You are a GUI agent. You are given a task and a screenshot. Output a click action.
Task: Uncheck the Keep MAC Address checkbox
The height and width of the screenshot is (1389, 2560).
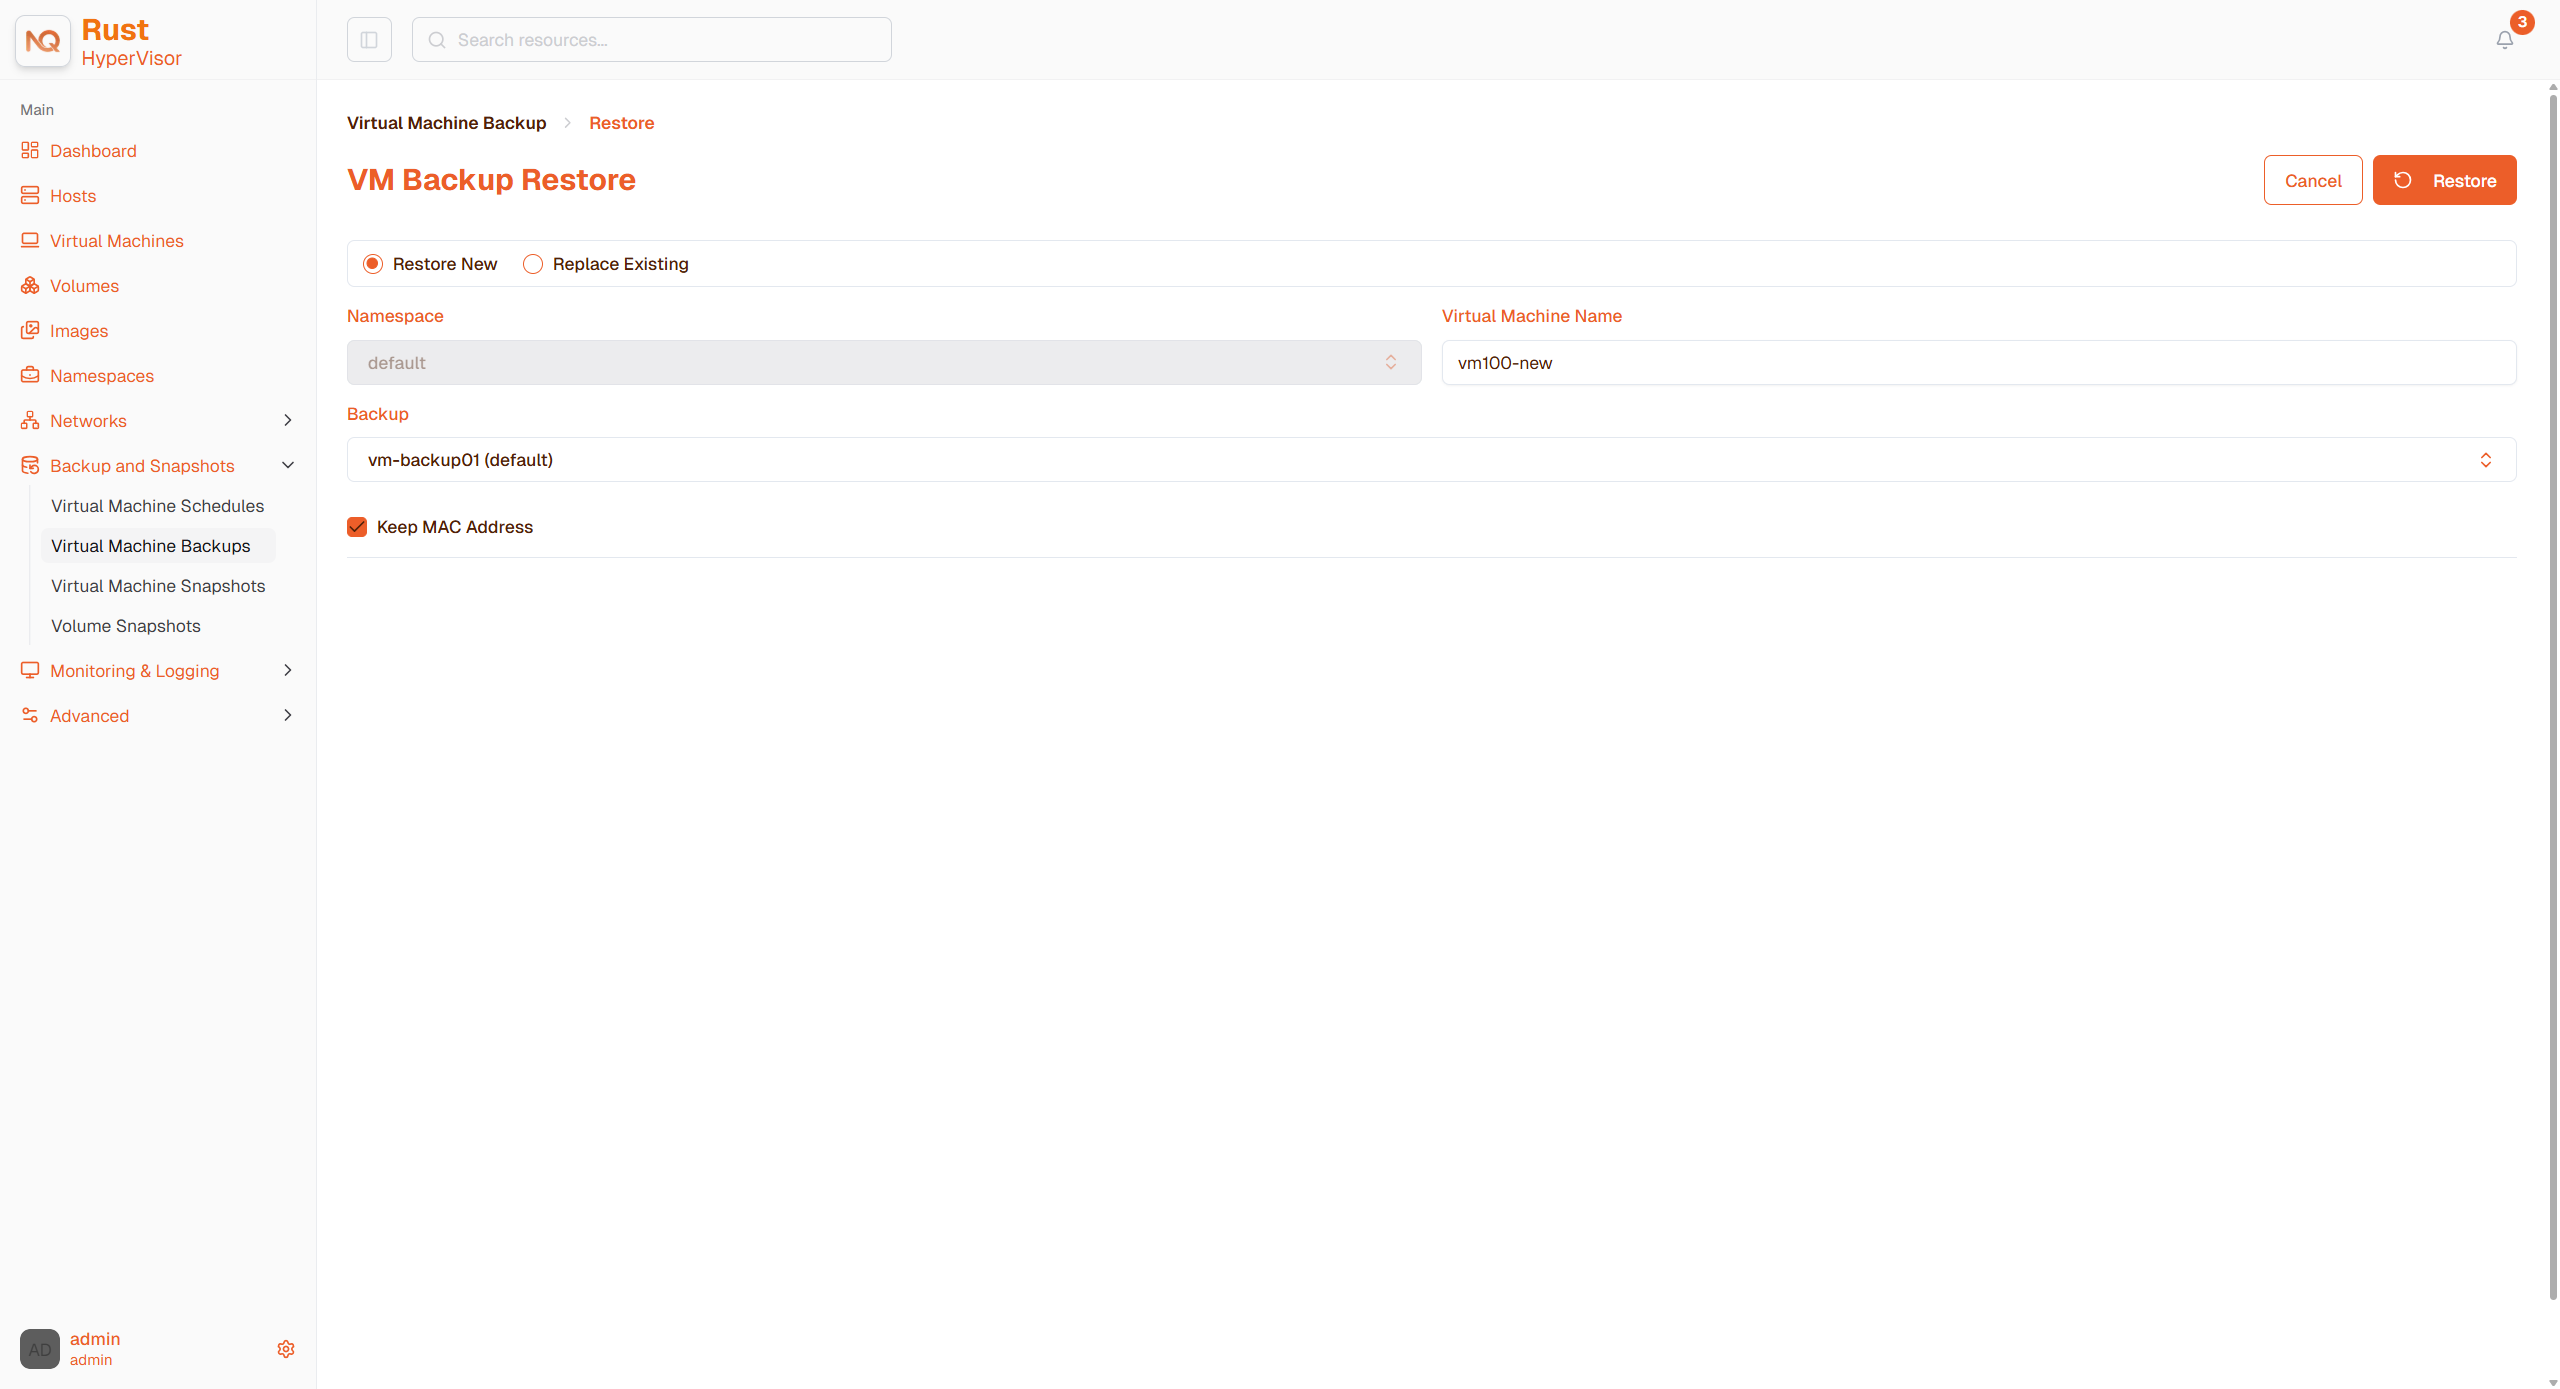point(357,527)
